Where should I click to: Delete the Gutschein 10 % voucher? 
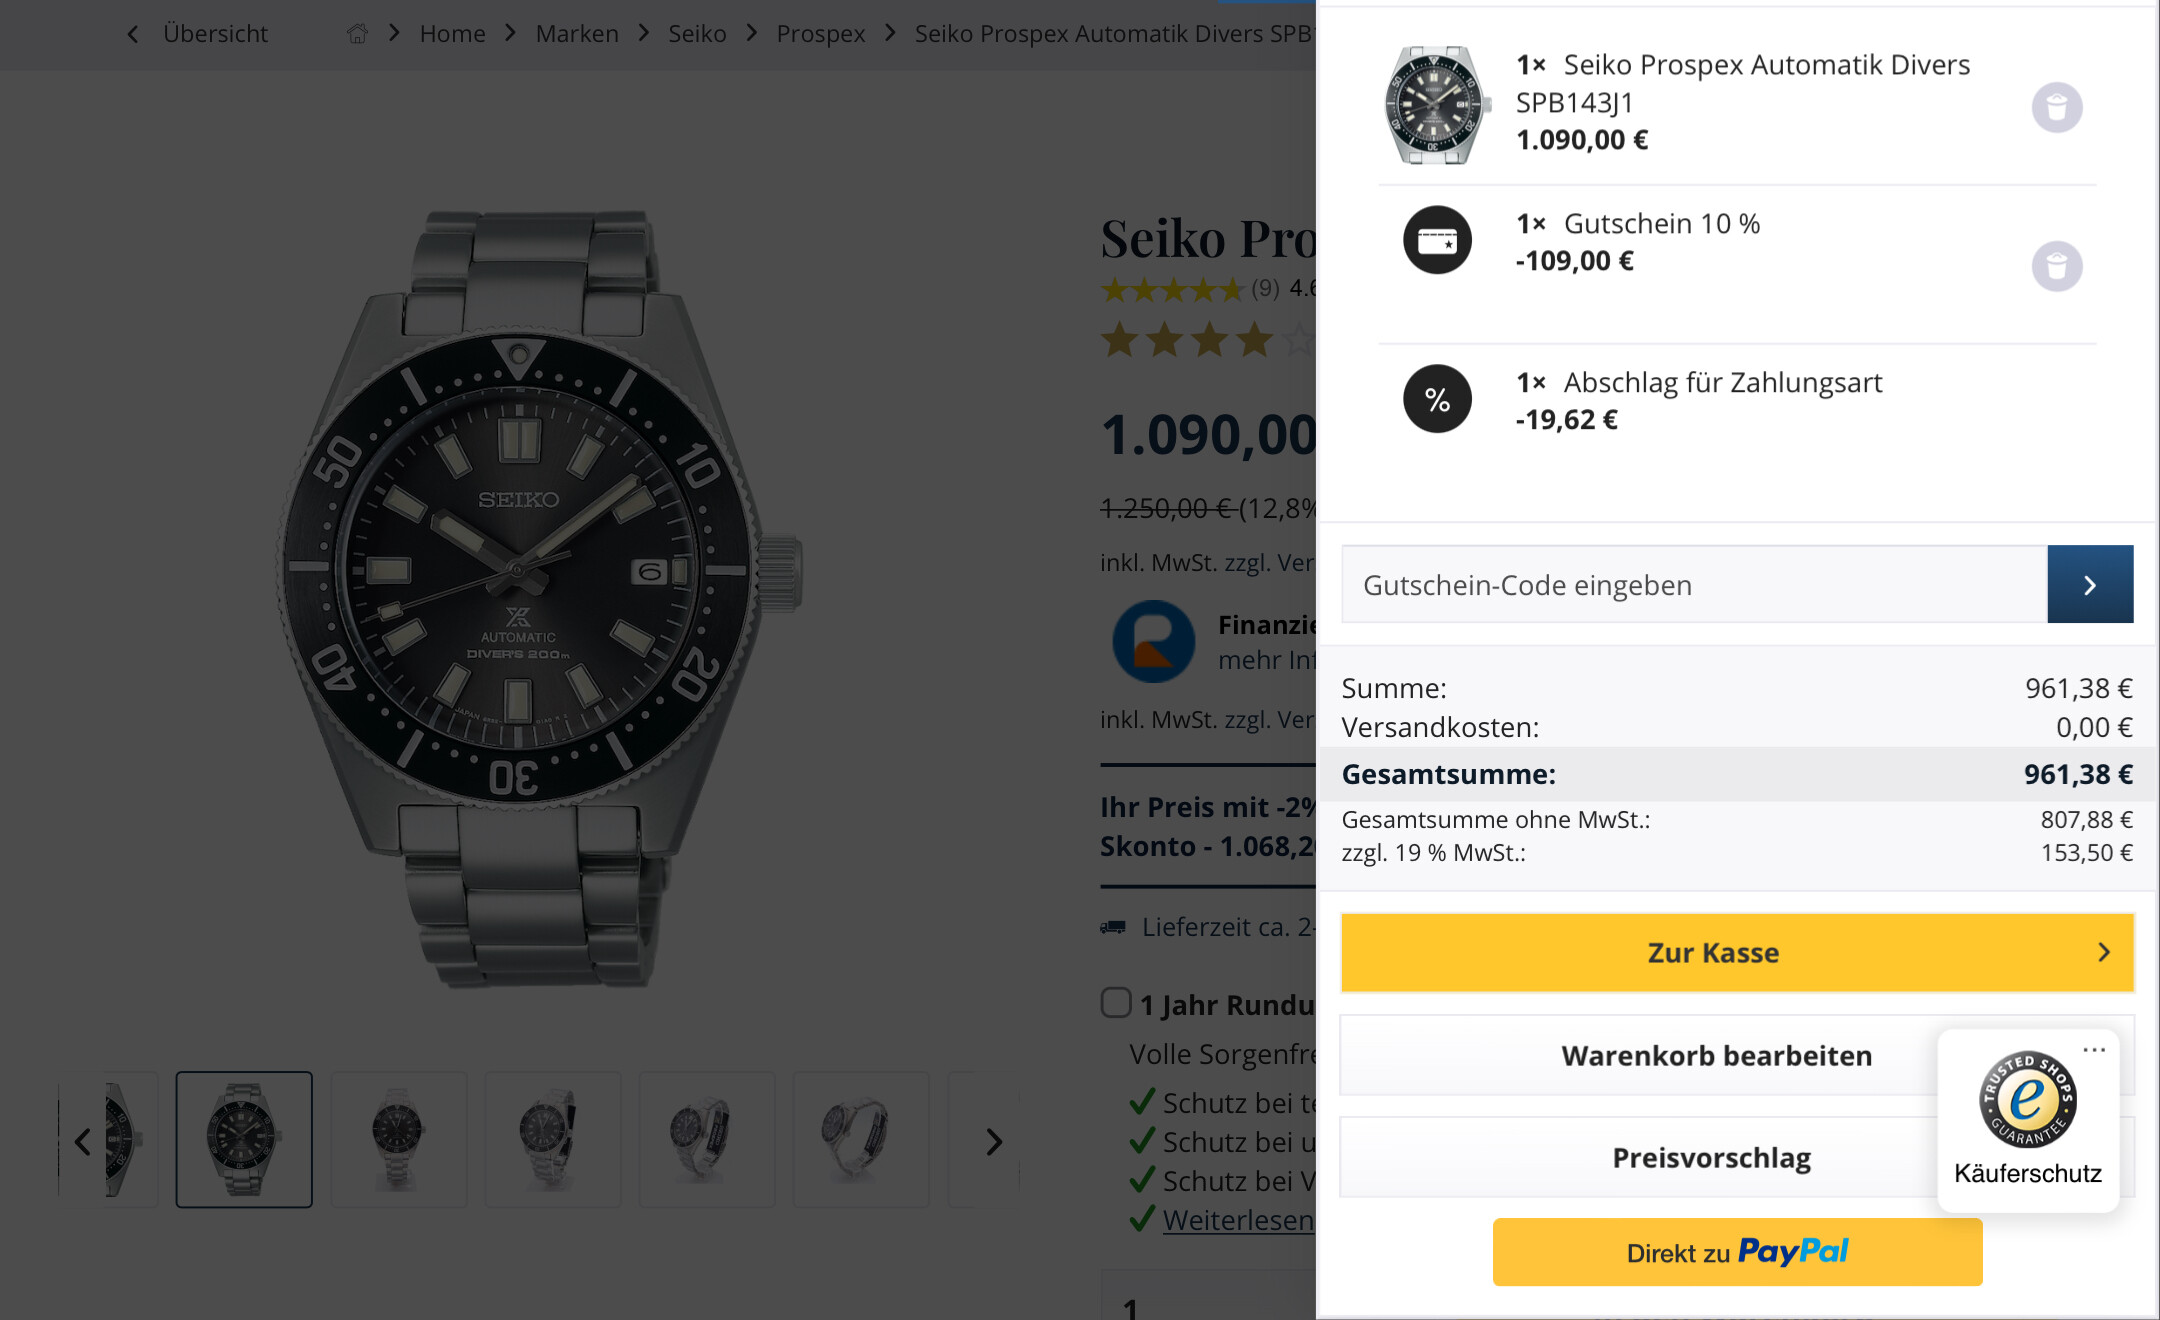tap(2056, 266)
